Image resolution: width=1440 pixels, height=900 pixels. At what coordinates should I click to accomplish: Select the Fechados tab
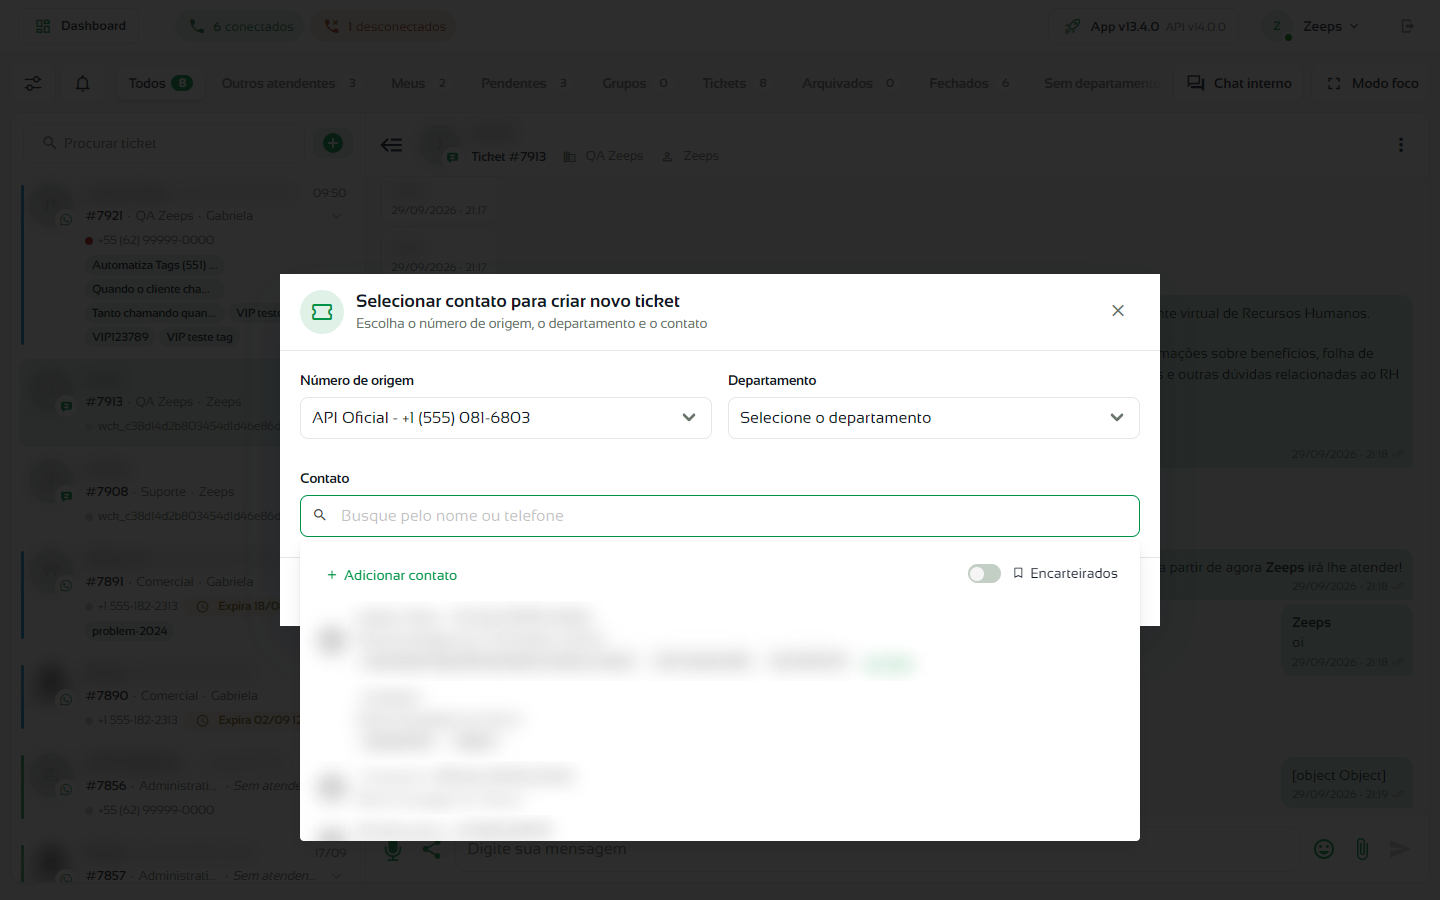[x=969, y=83]
